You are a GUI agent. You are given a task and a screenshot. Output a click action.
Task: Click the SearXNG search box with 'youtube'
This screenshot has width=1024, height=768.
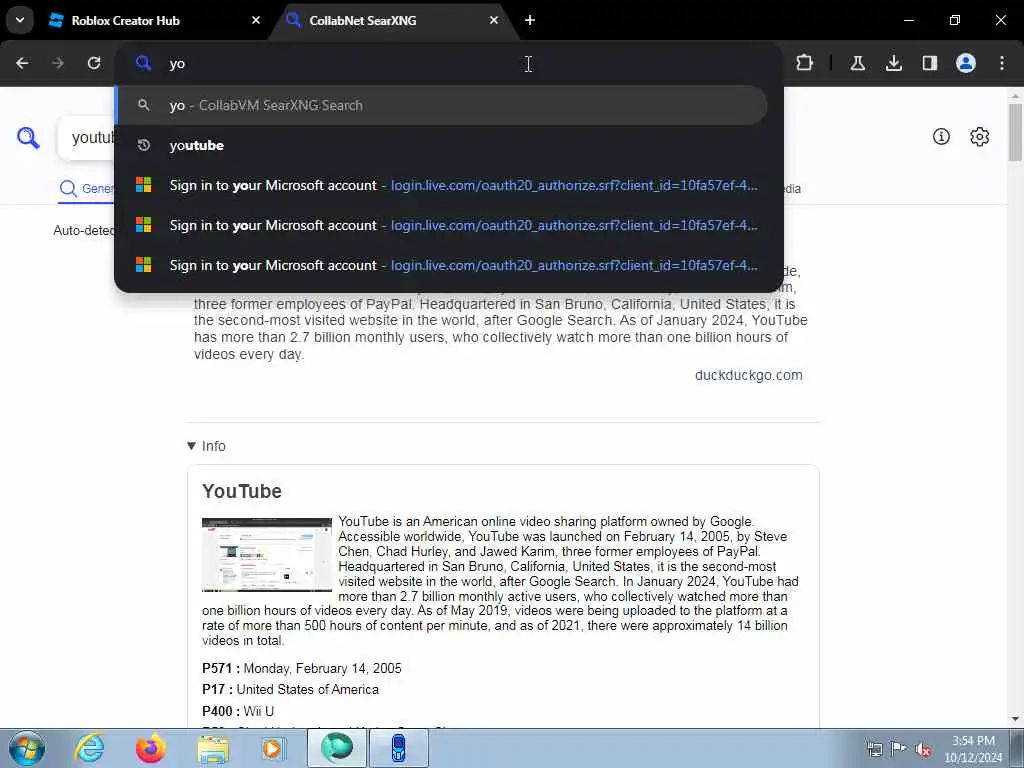click(87, 138)
